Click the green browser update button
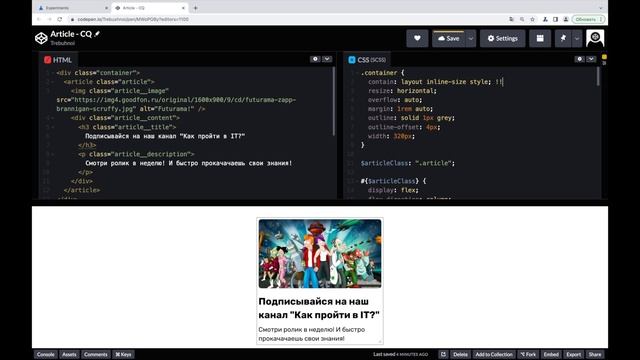Image resolution: width=640 pixels, height=360 pixels. click(588, 19)
